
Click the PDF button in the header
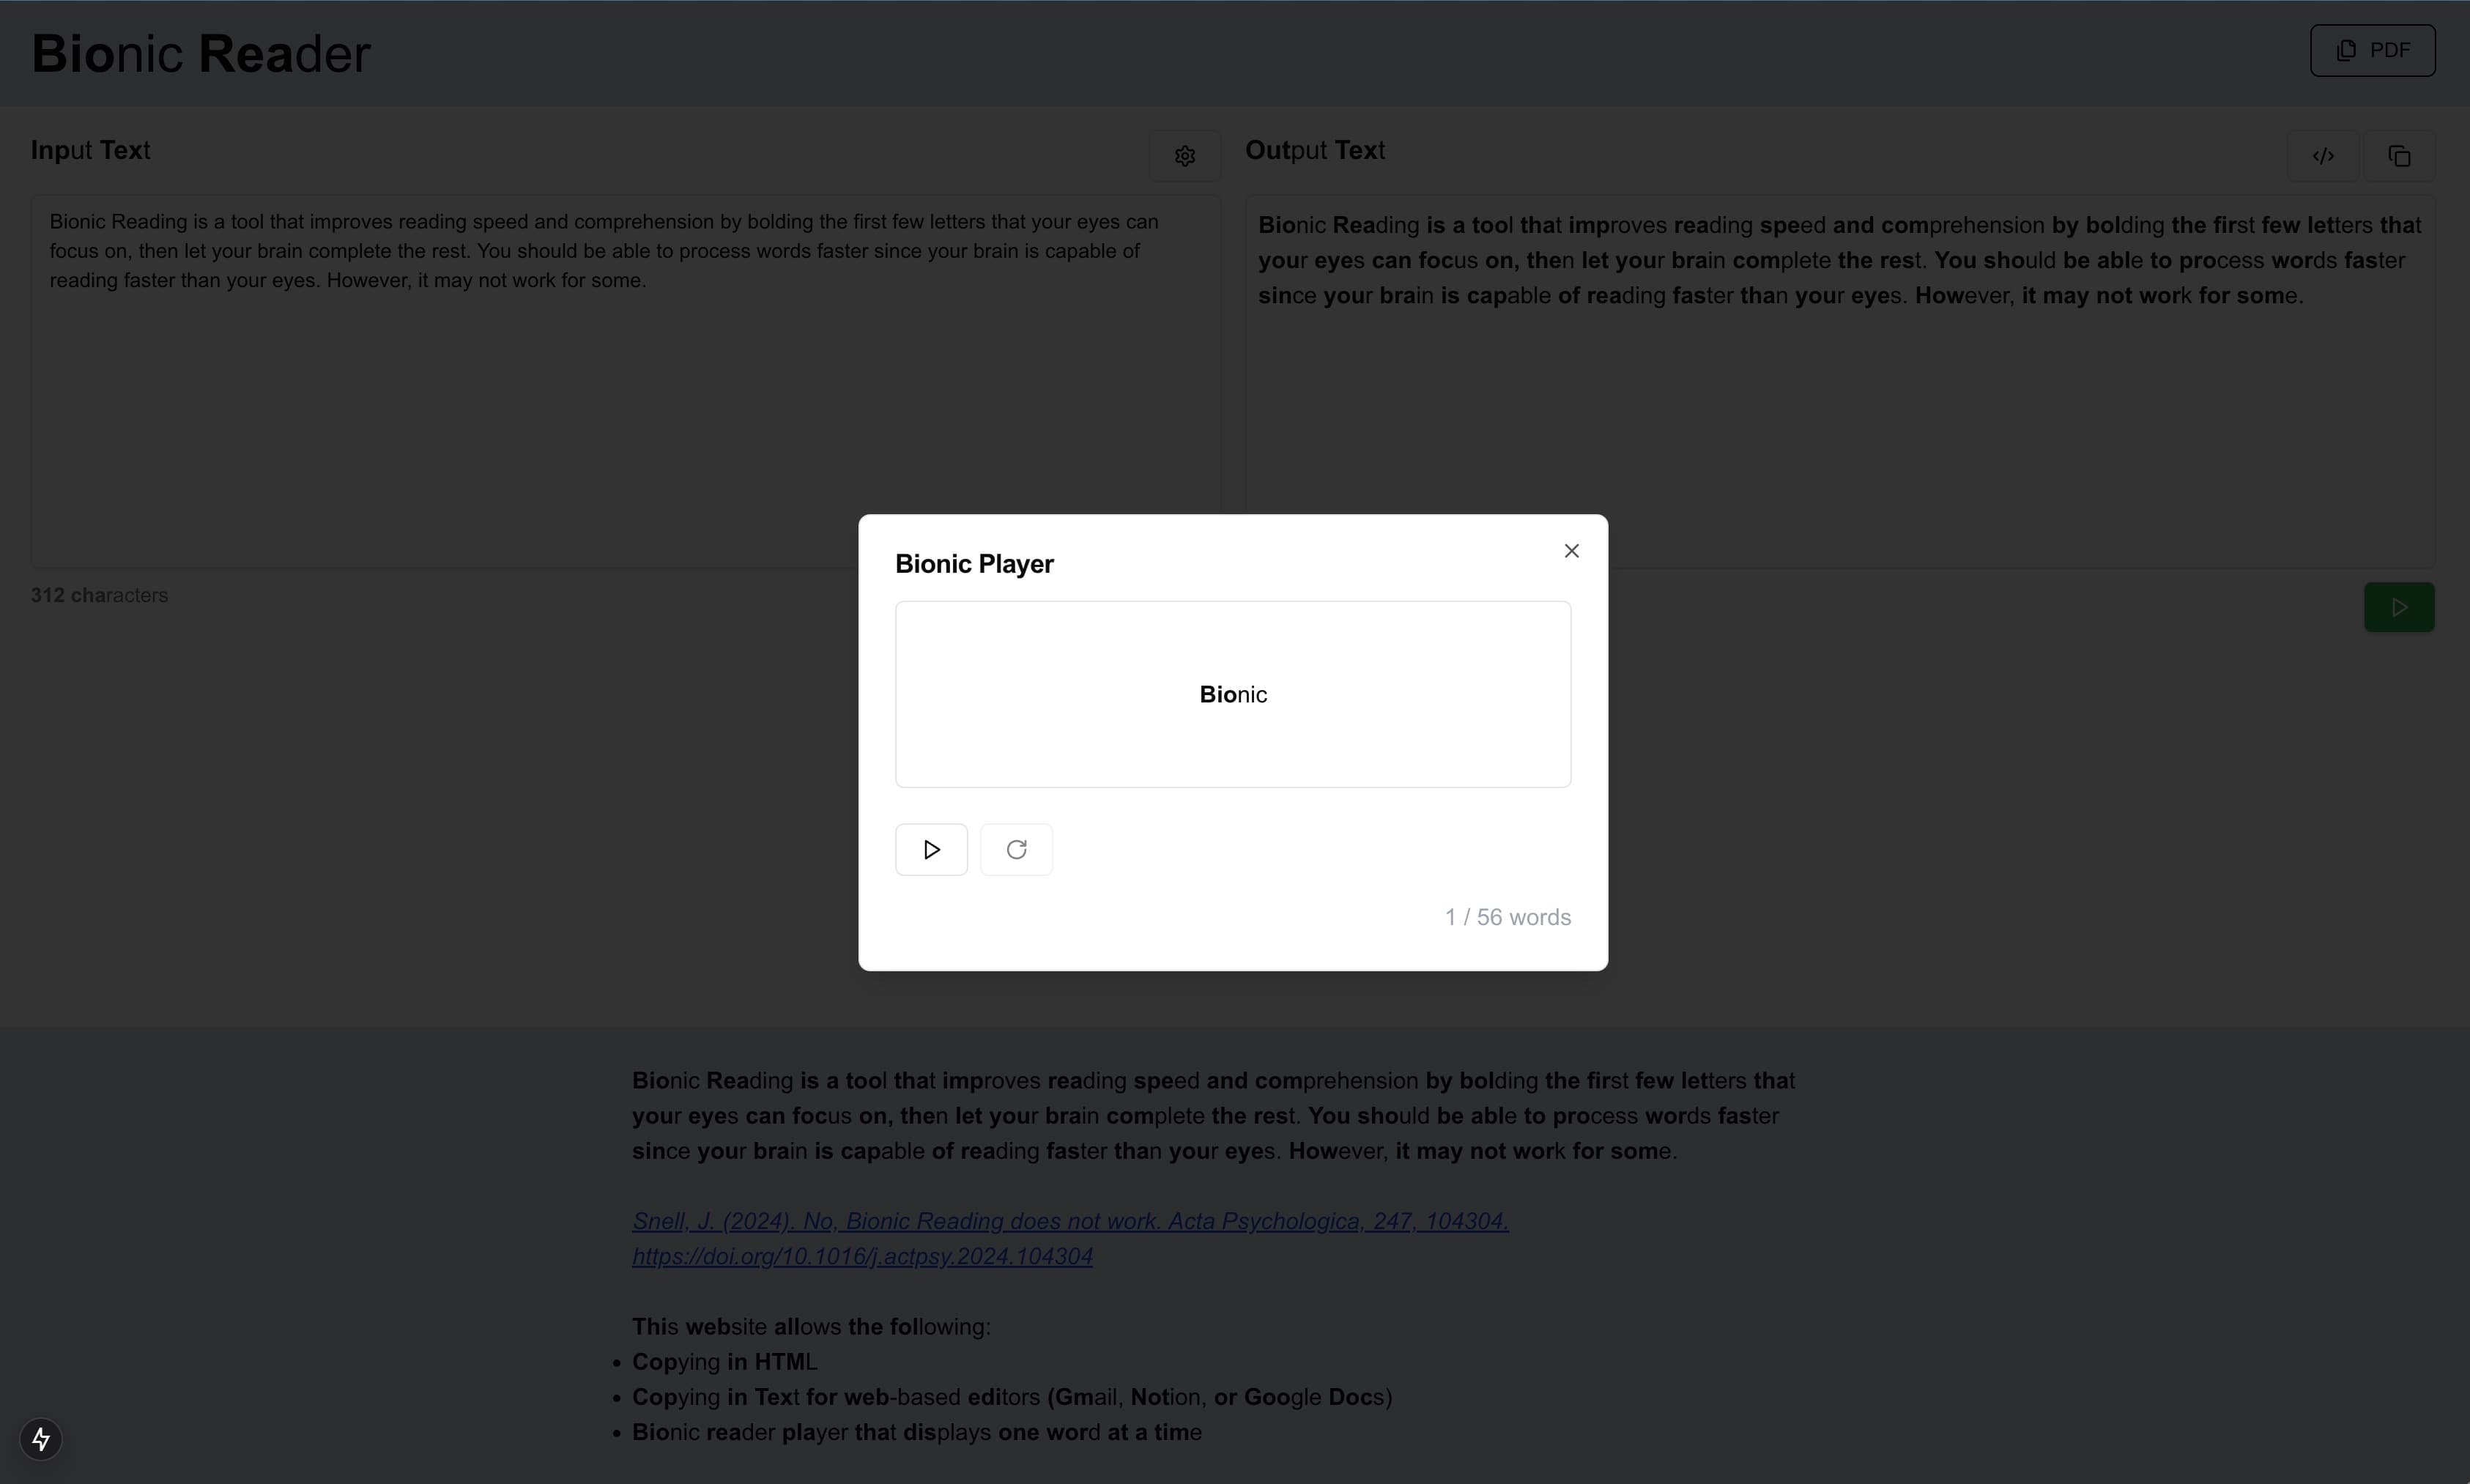(x=2372, y=50)
